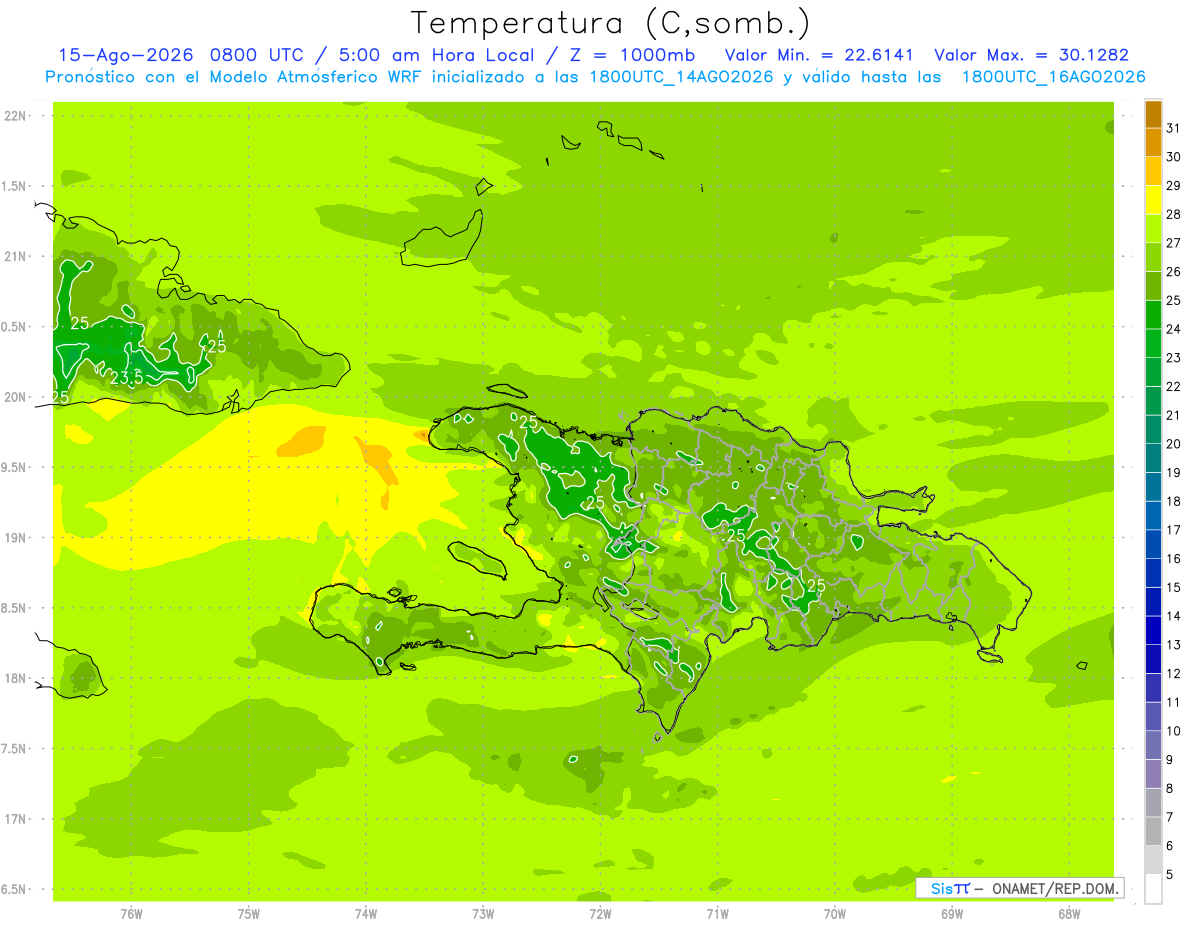Screen dimensions: 1200x927
Task: Click the legend value '10'
Action: (x=1173, y=731)
